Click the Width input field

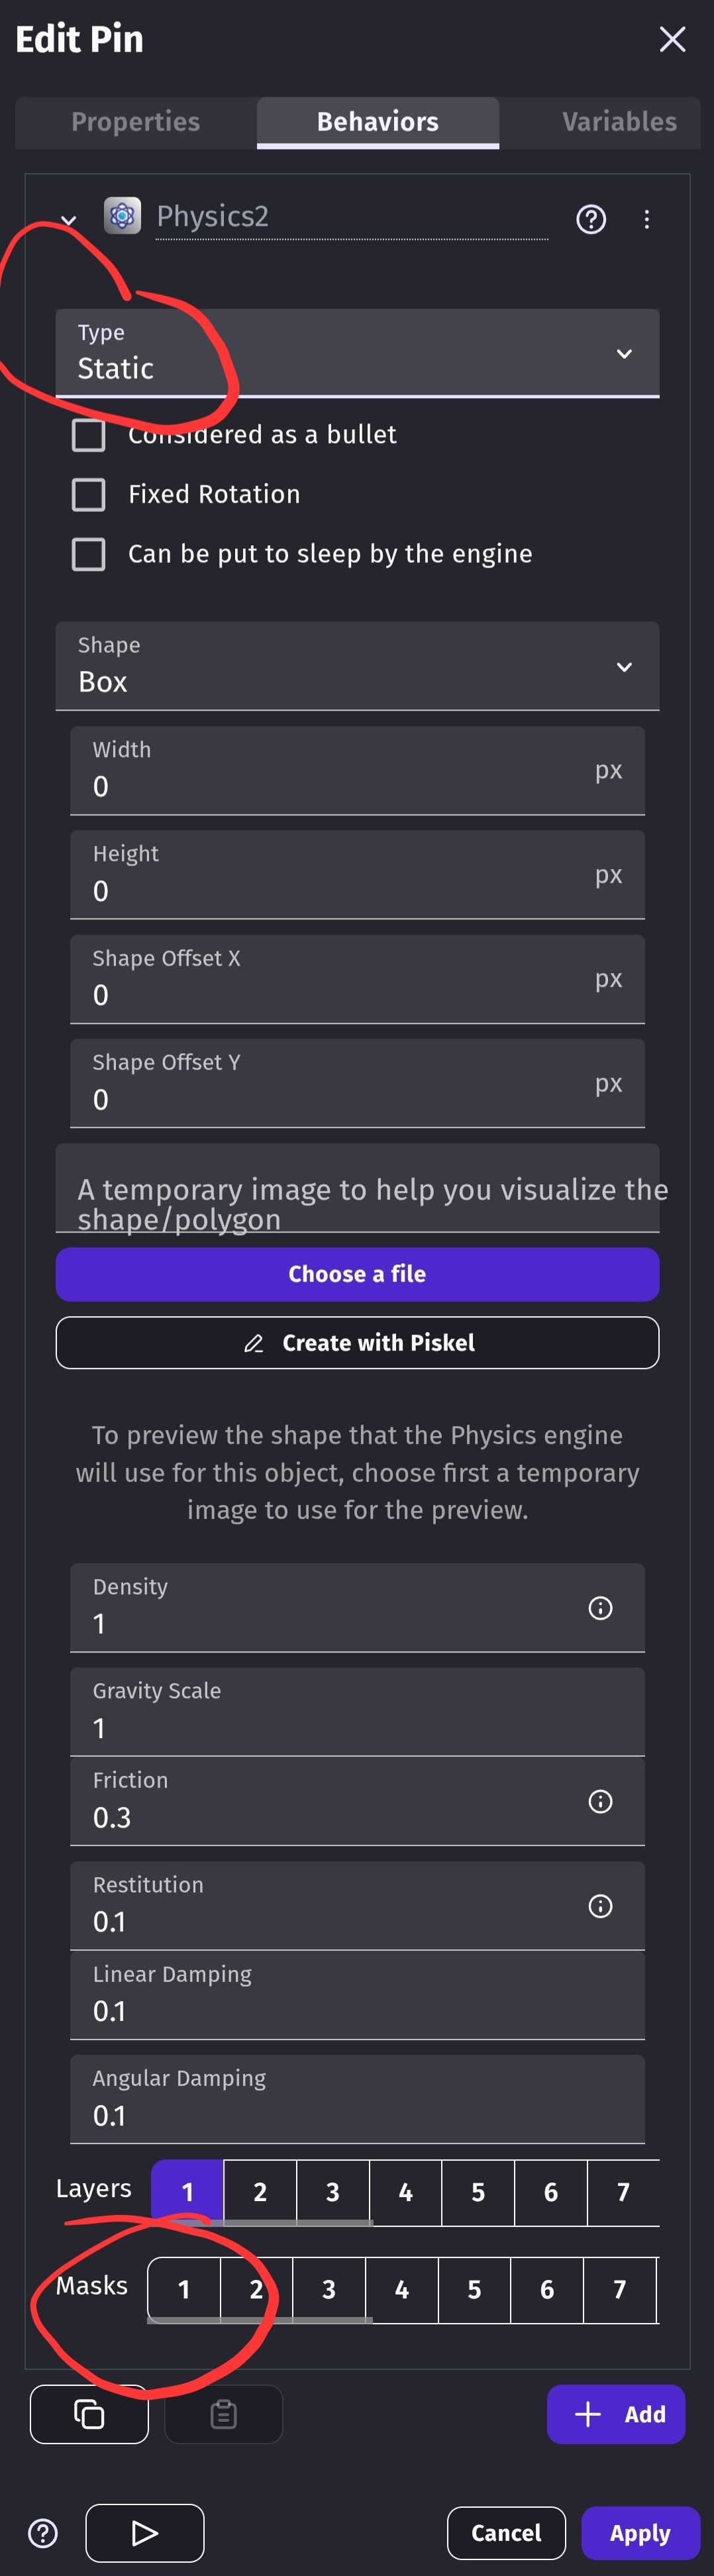pos(340,785)
